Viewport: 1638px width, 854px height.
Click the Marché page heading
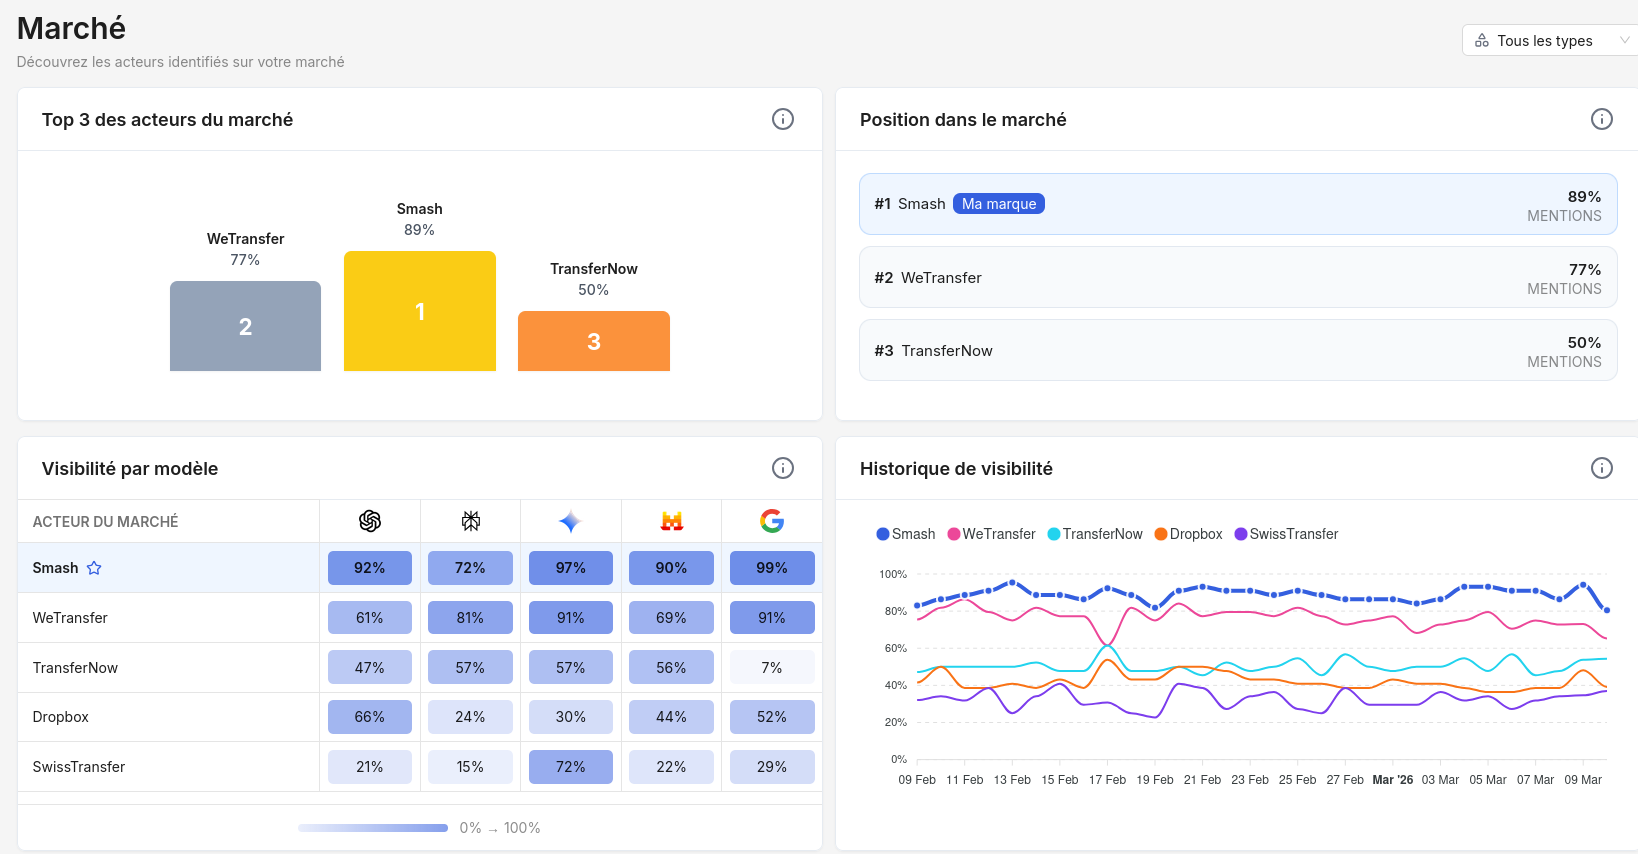tap(72, 28)
